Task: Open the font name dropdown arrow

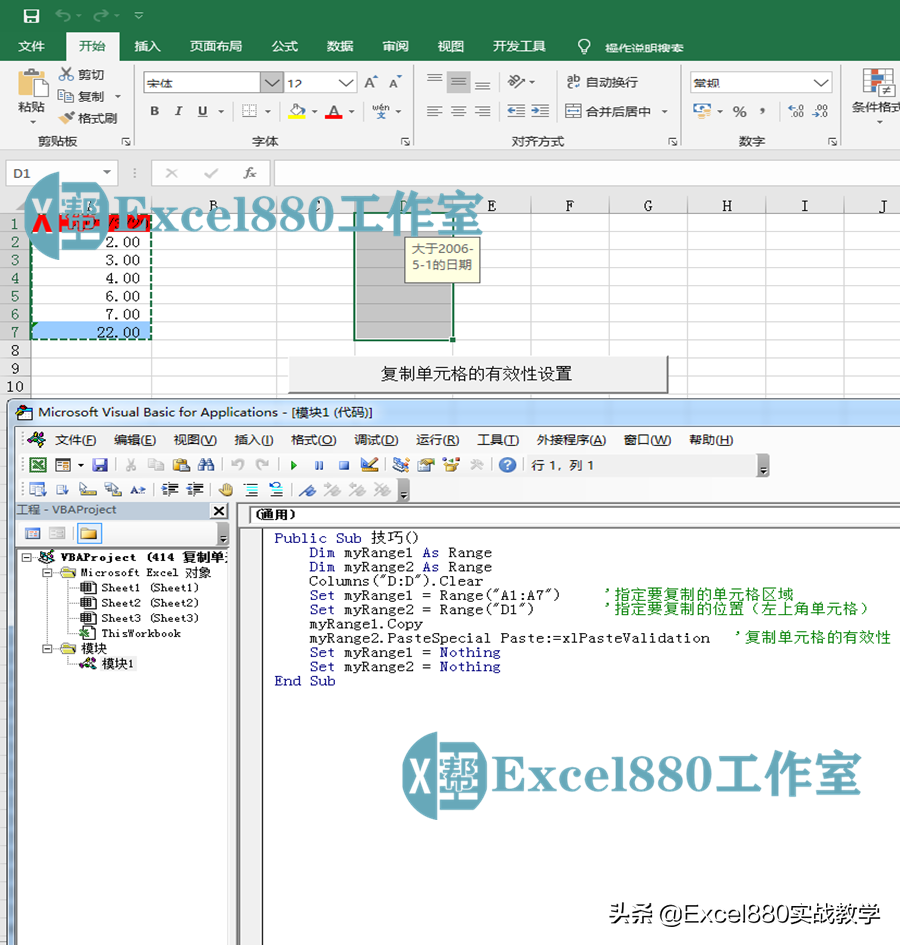Action: (x=272, y=83)
